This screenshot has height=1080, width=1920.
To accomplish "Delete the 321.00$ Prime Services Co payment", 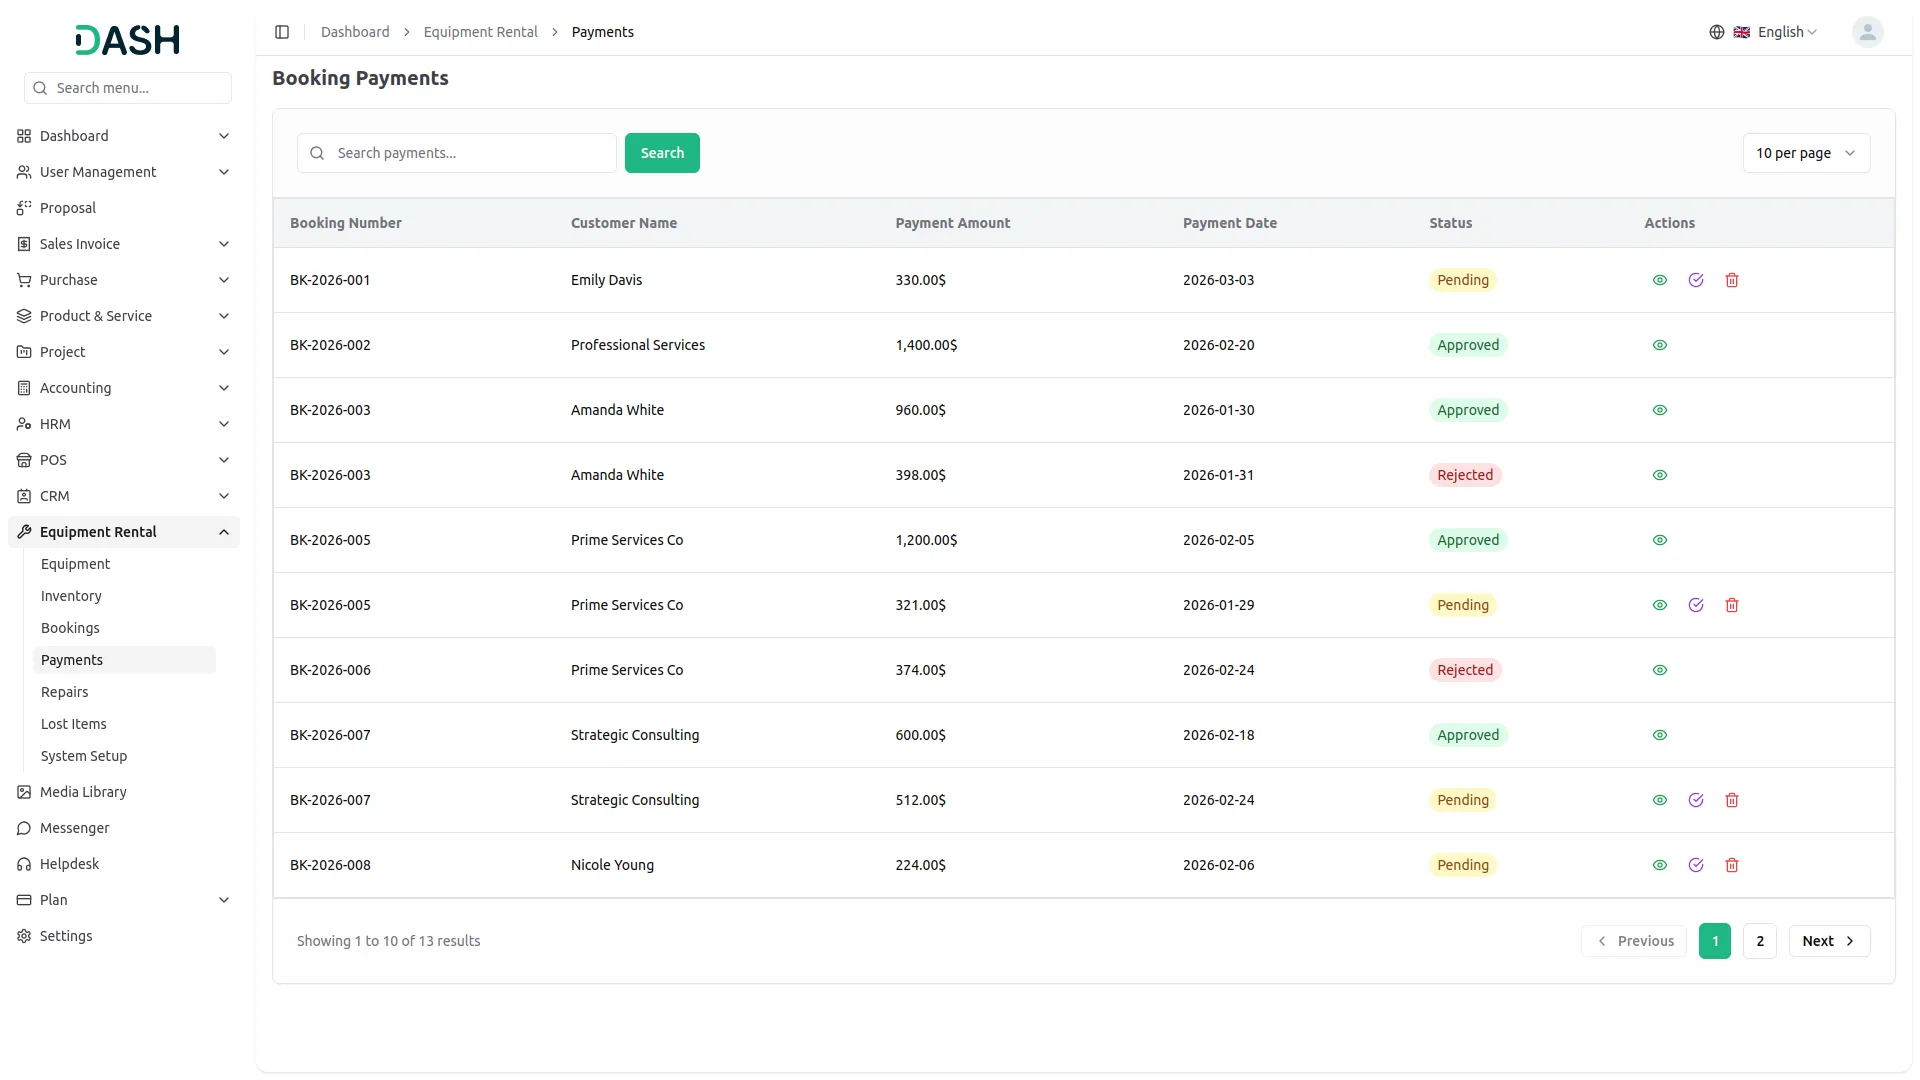I will pos(1731,605).
